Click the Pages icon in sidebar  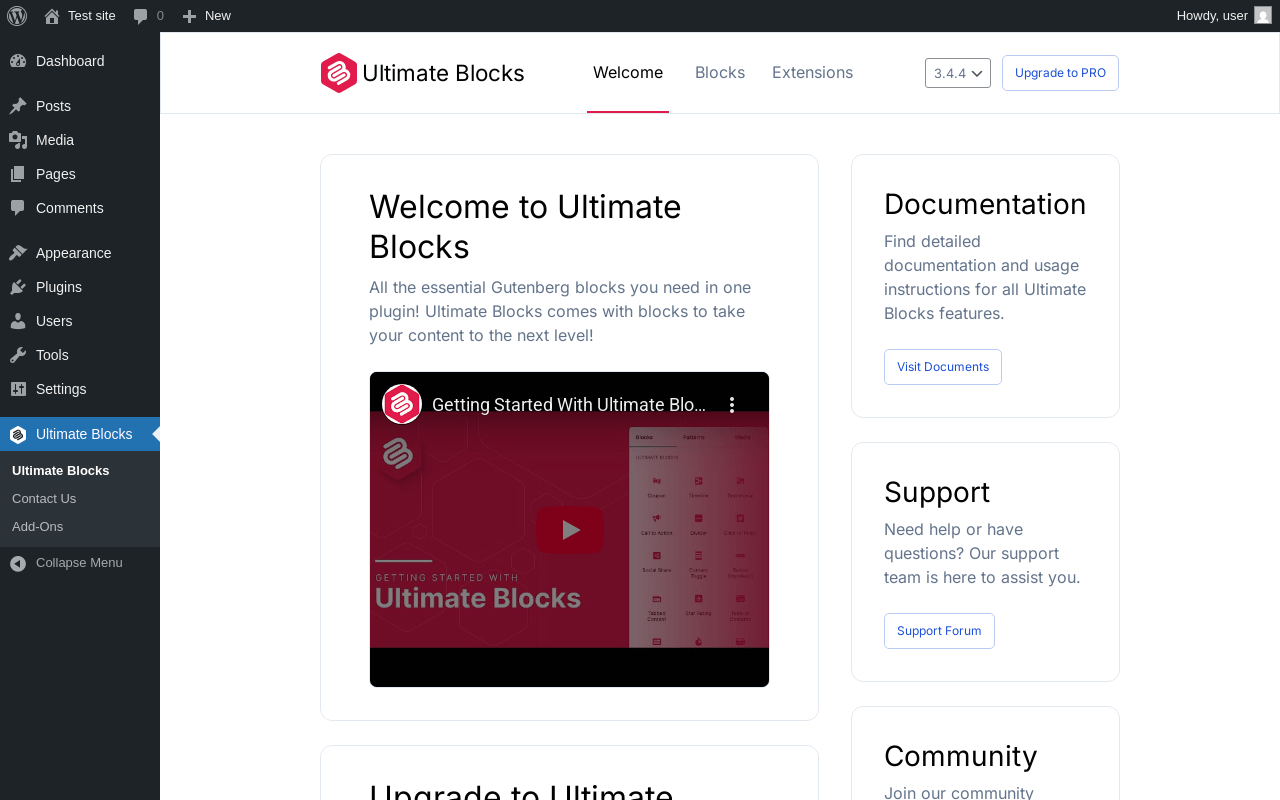pos(18,174)
